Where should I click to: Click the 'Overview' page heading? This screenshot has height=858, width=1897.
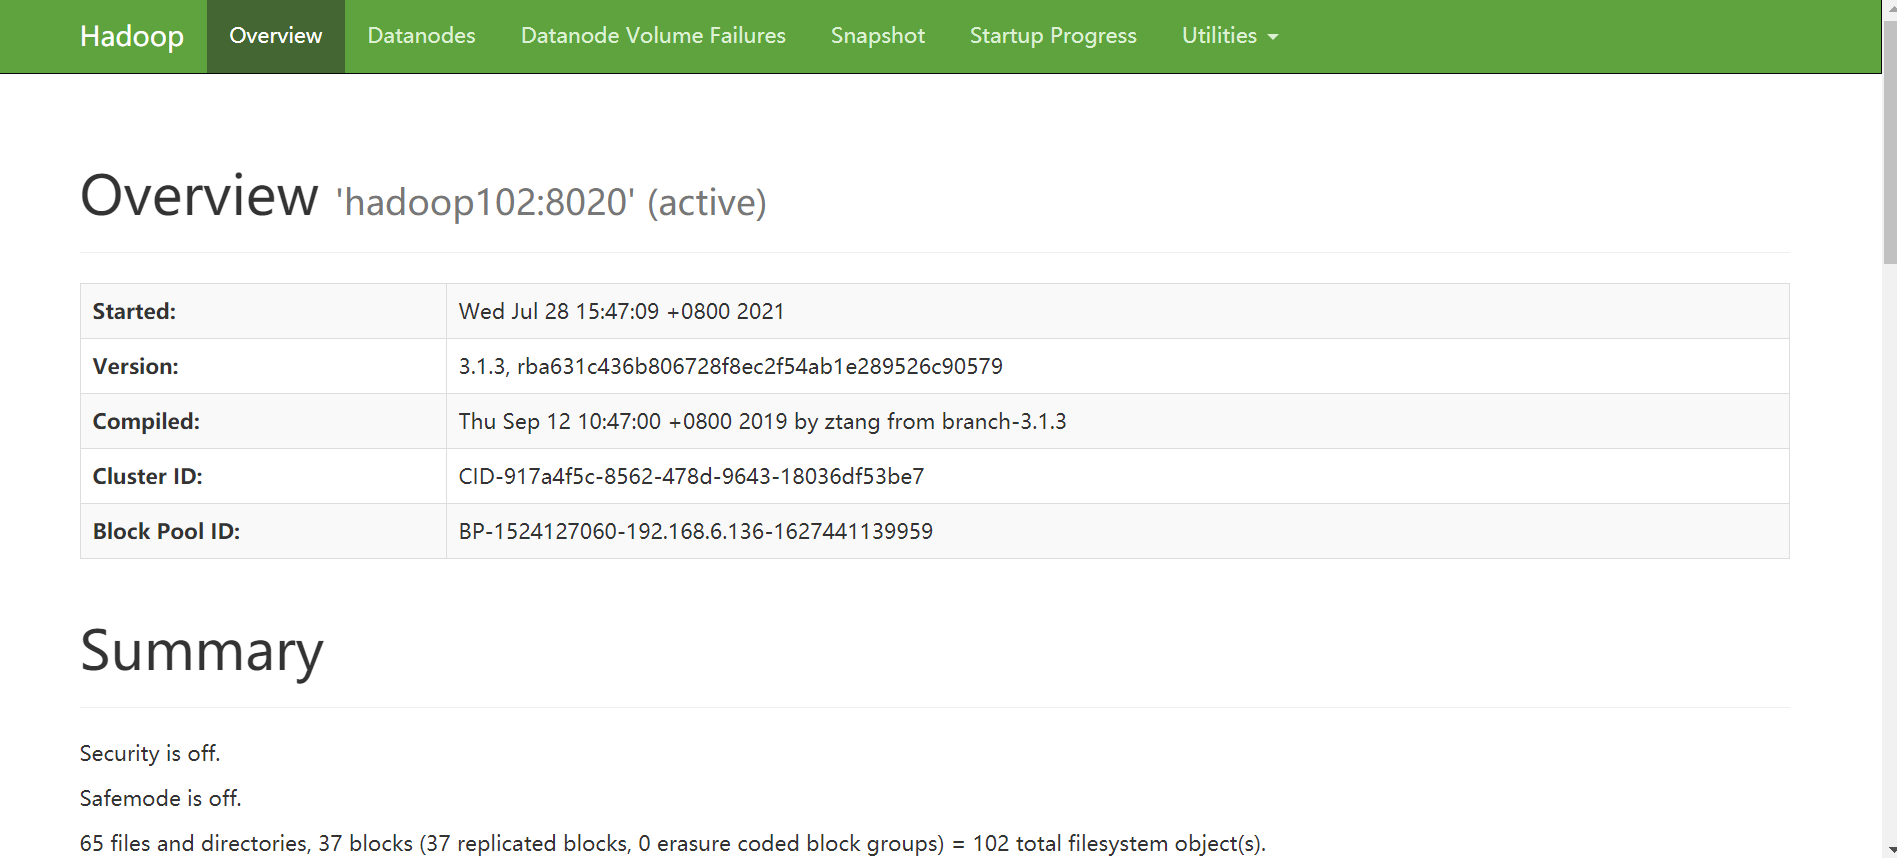[199, 195]
